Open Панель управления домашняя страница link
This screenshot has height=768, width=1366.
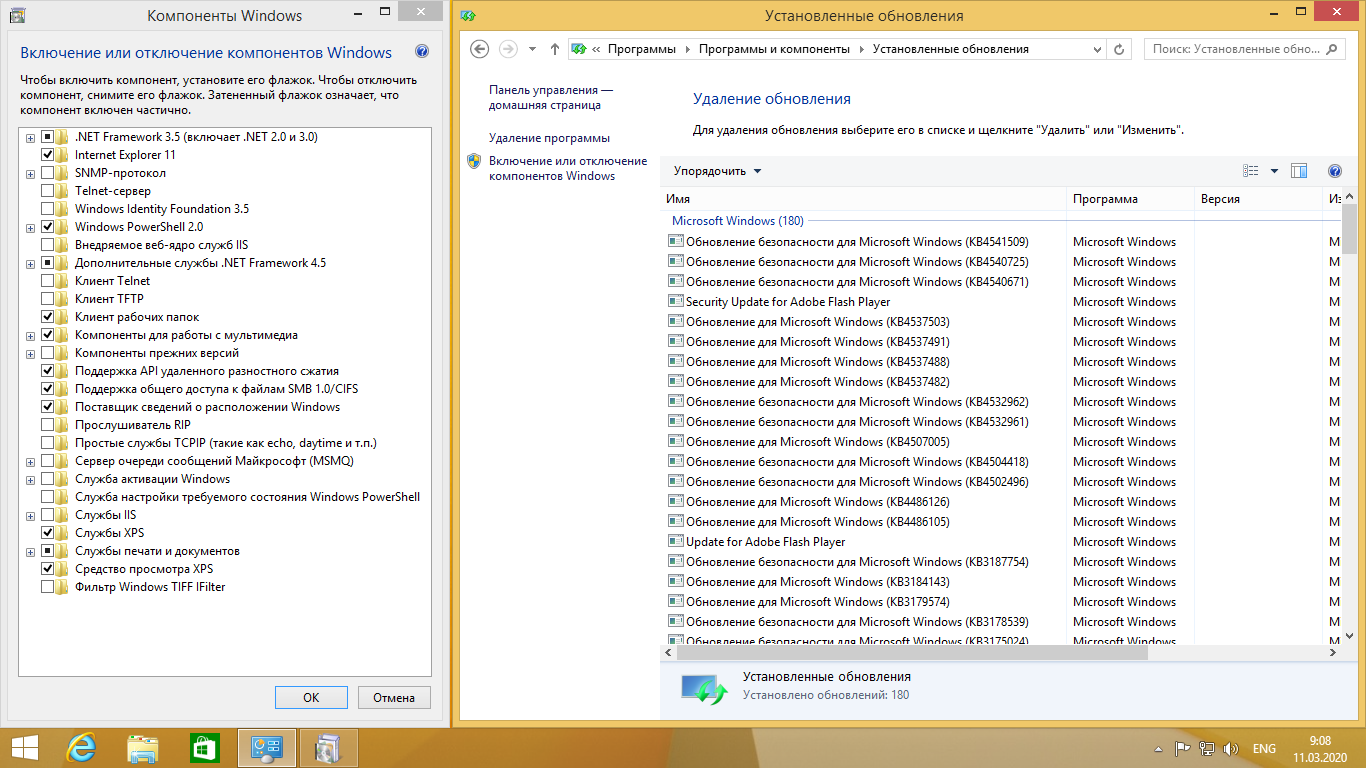(x=551, y=97)
